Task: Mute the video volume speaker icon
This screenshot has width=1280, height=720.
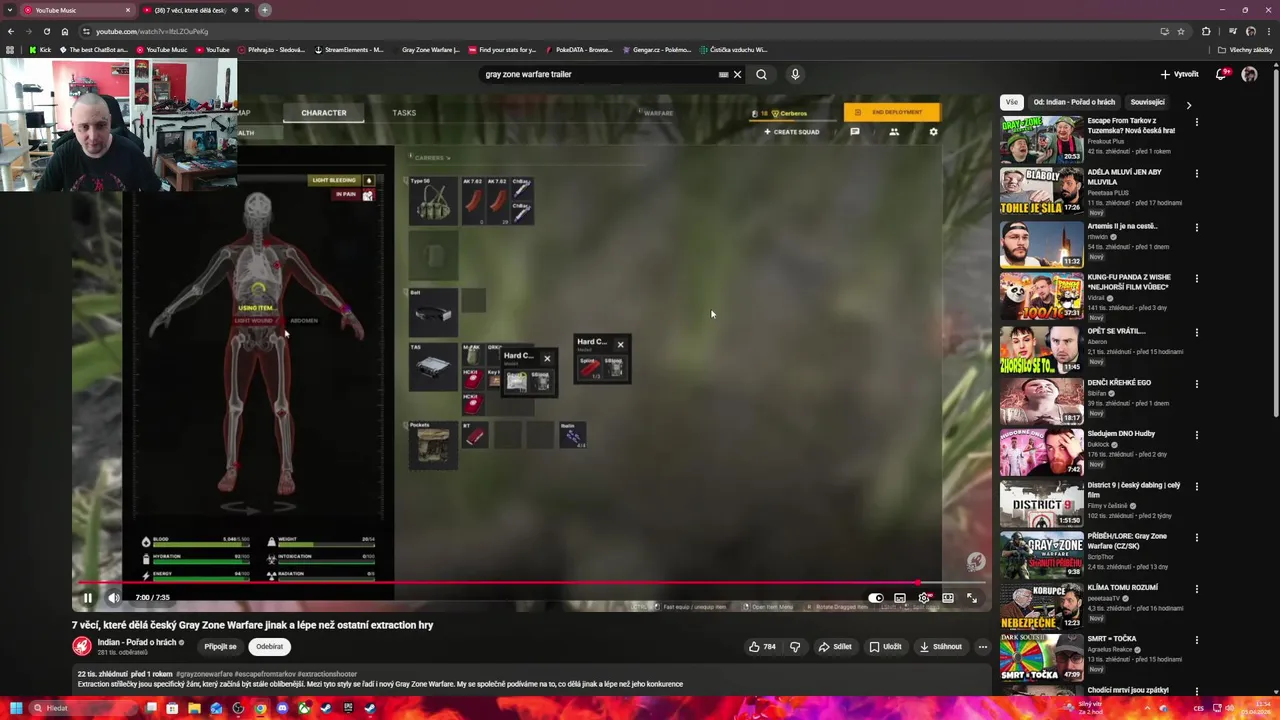Action: coord(113,598)
